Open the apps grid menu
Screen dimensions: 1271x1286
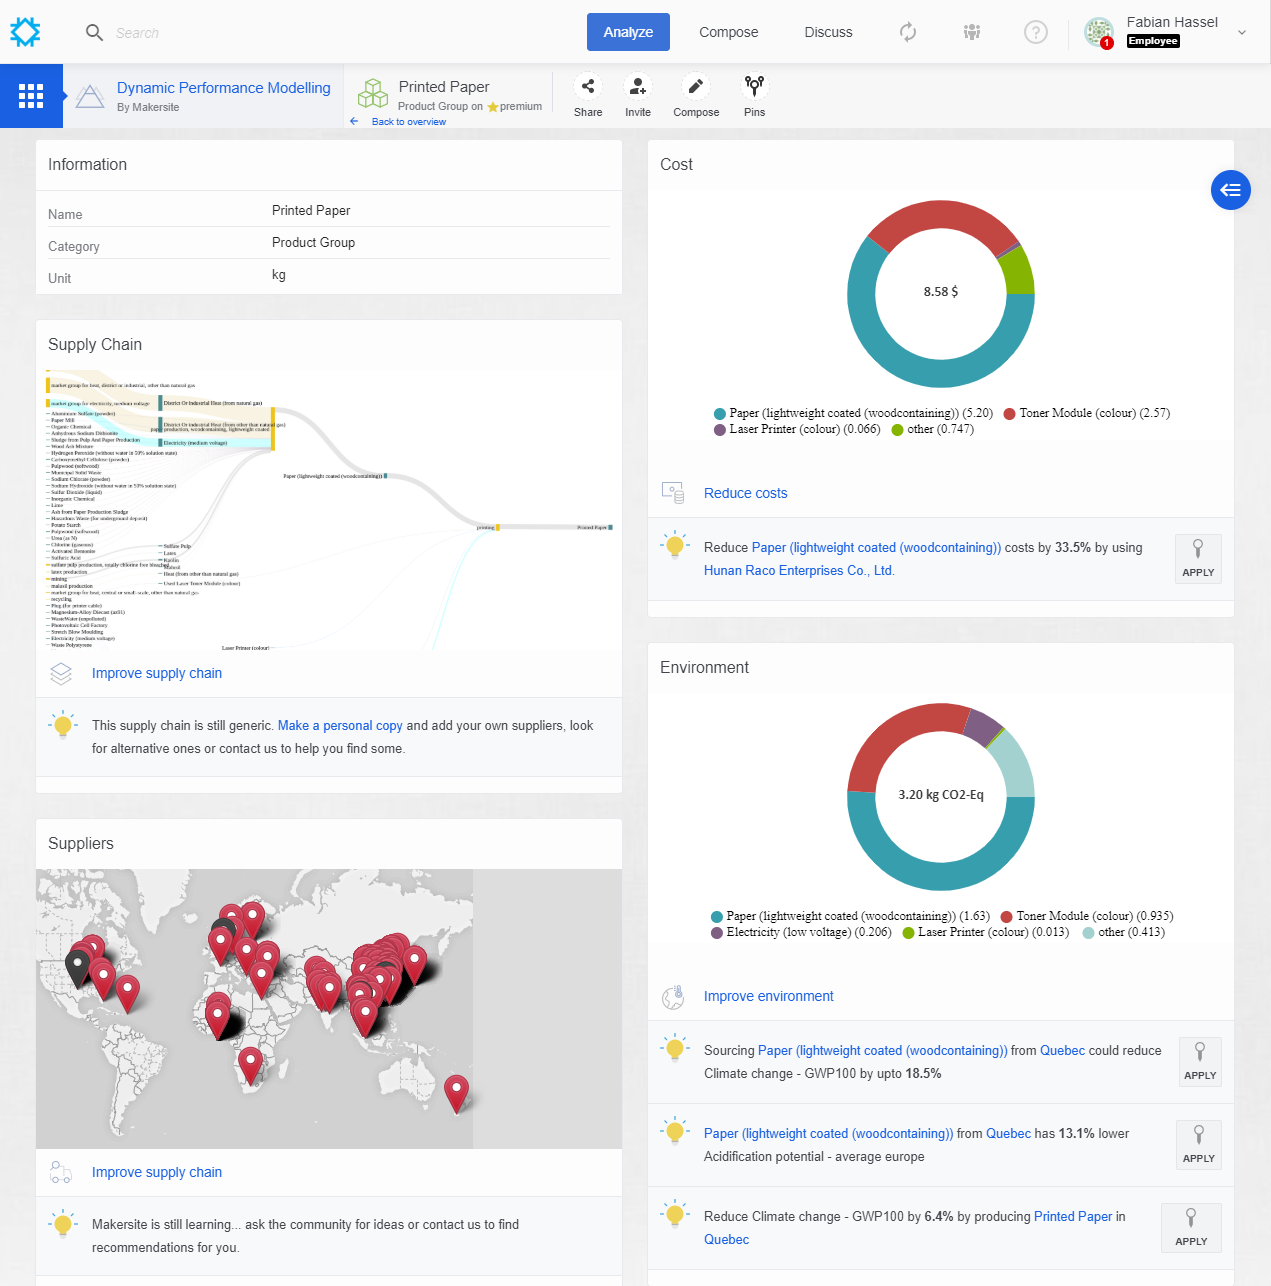pos(31,96)
